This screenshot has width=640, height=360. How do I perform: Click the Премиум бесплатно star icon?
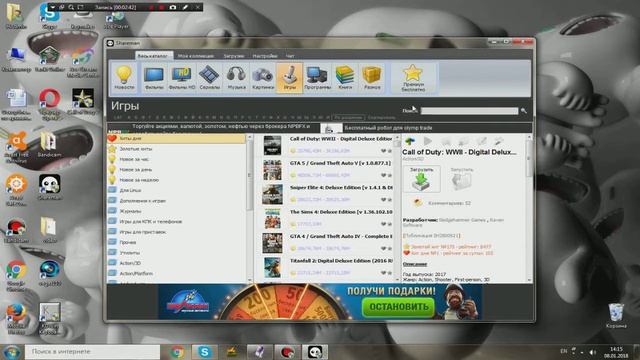(413, 78)
